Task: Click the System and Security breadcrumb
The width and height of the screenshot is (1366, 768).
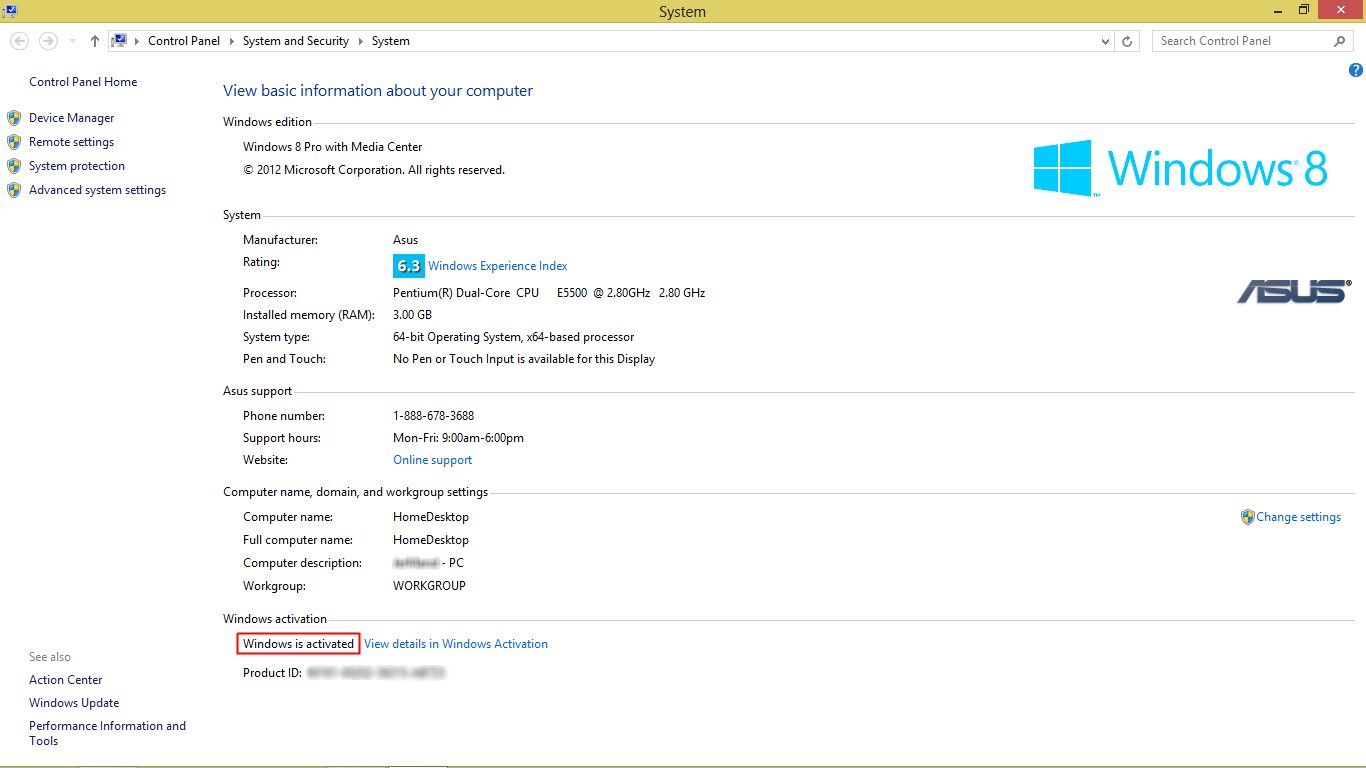Action: click(296, 41)
